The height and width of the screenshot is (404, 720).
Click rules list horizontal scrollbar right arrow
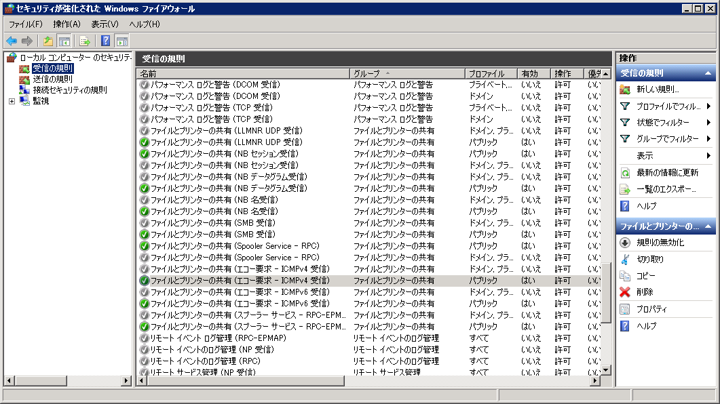pyautogui.click(x=595, y=381)
